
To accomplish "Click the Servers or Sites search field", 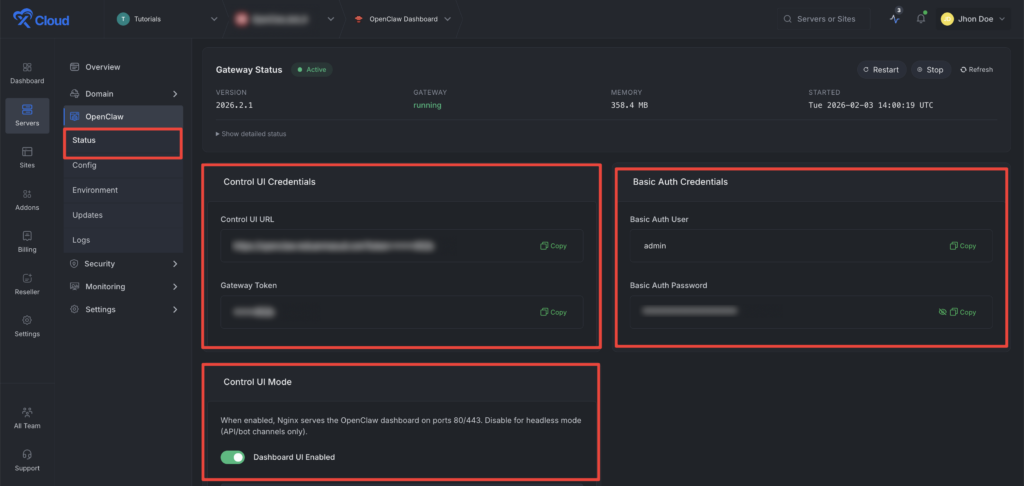I will coord(825,18).
